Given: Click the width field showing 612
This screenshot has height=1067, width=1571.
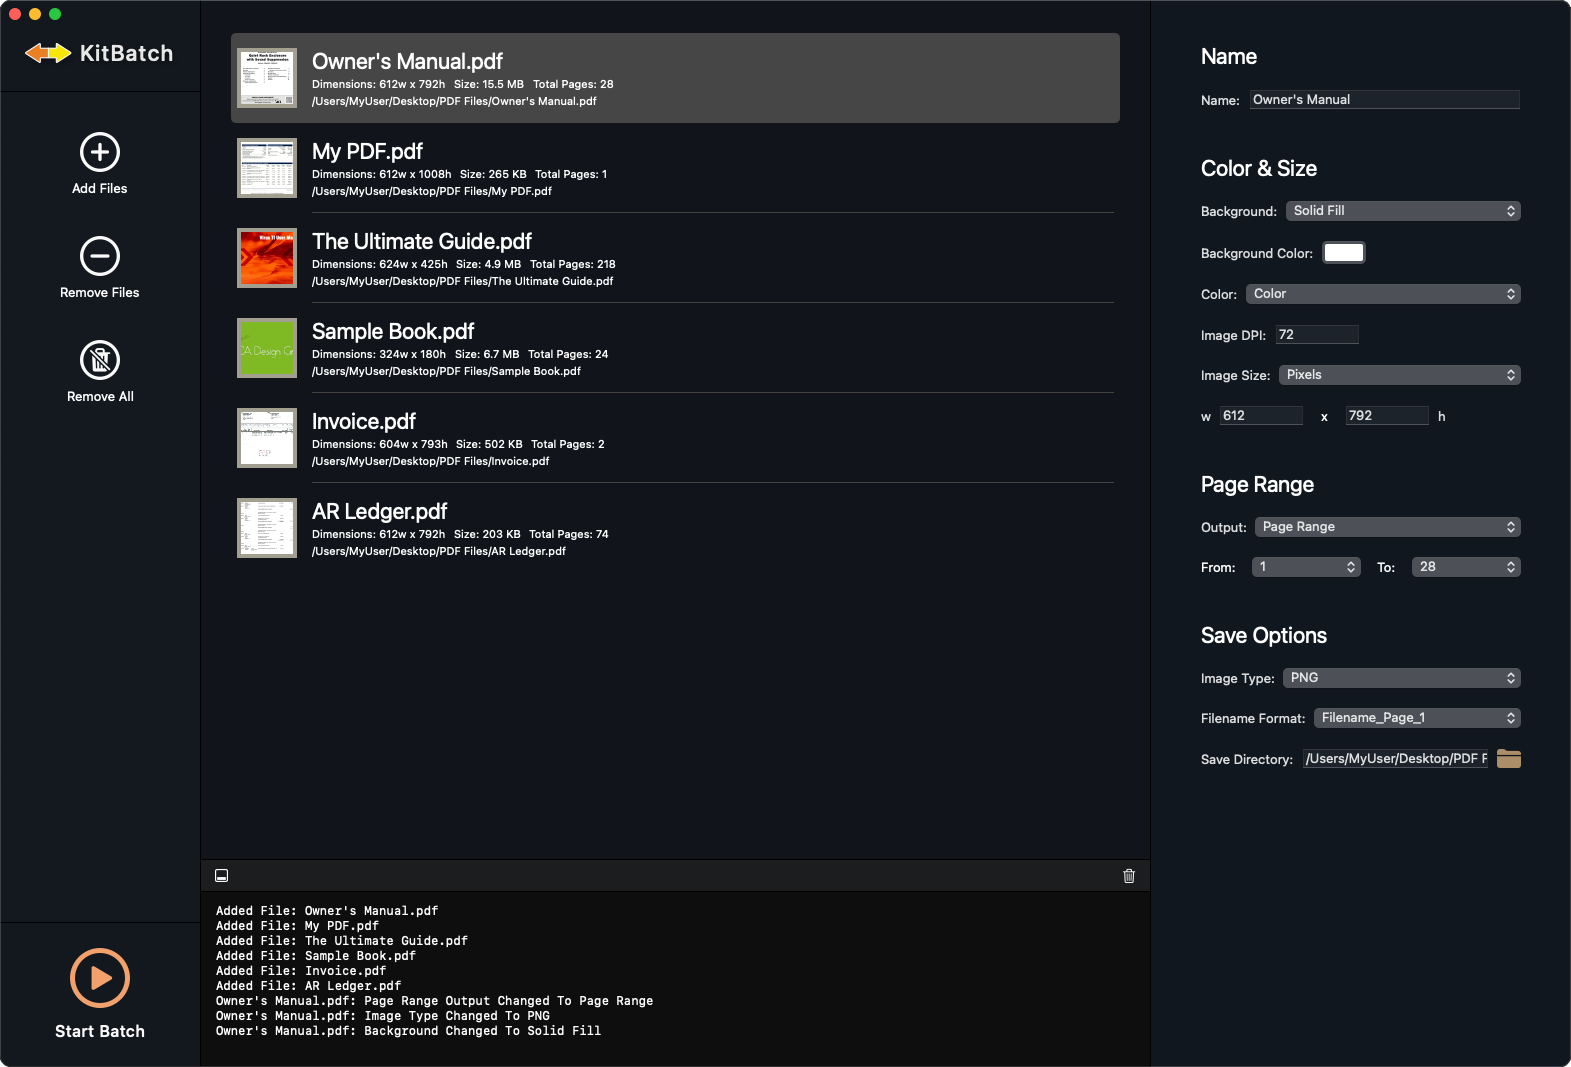Looking at the screenshot, I should point(1261,416).
